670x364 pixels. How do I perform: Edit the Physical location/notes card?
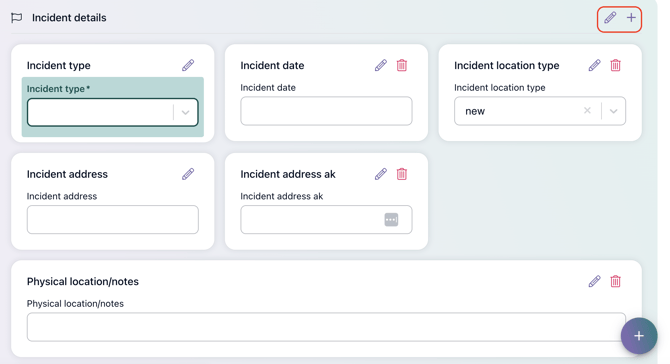coord(594,282)
